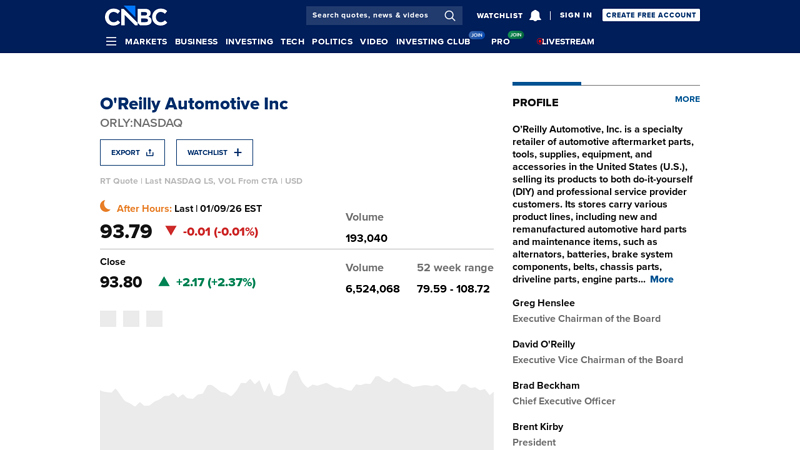This screenshot has height=450, width=800.
Task: Click the CNBC logo
Action: pos(136,16)
